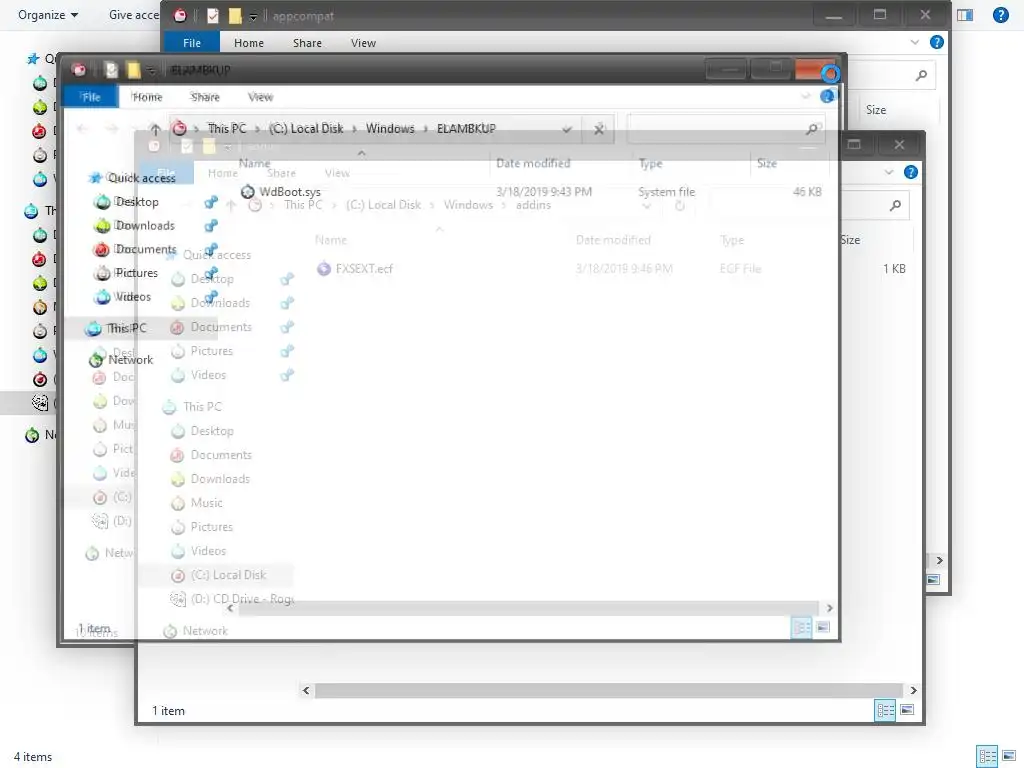Viewport: 1024px width, 768px height.
Task: Open the File tab in the ELAMBKUP window
Action: [x=91, y=97]
